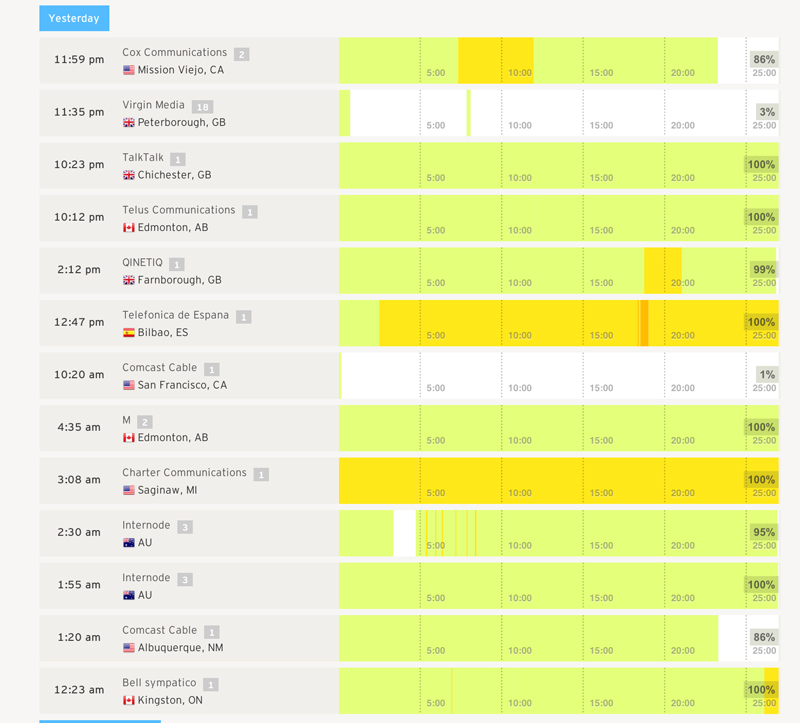This screenshot has width=800, height=723.
Task: Click TalkTalk green playback progress bar
Action: pos(559,165)
